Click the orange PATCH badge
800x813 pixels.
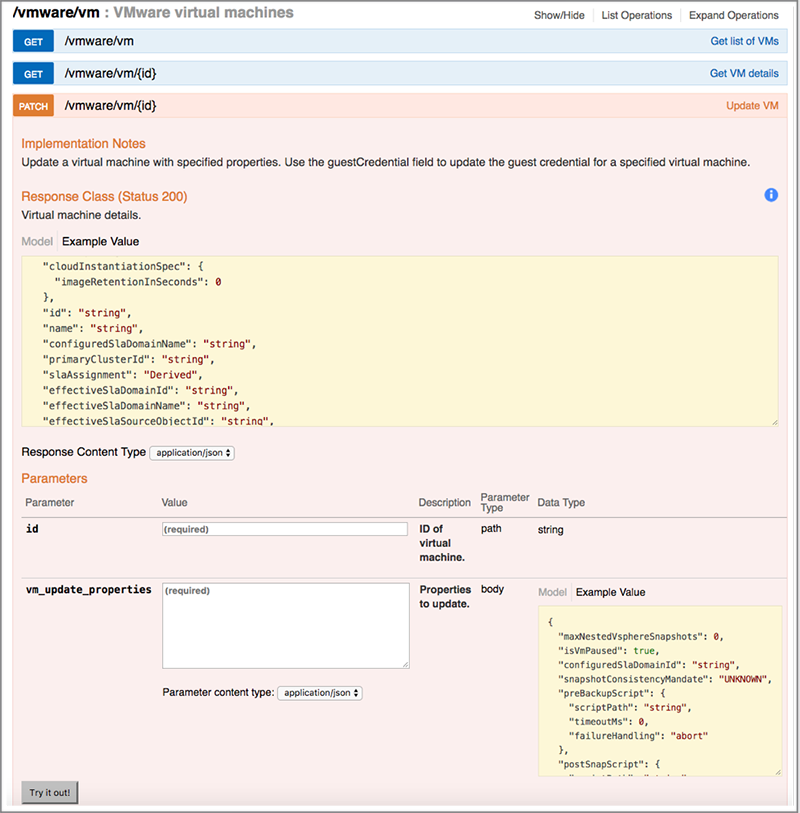33,106
